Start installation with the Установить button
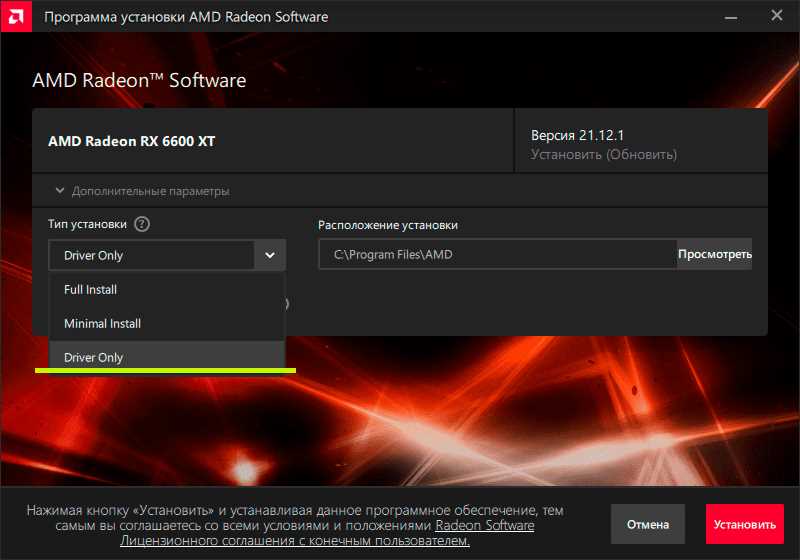The image size is (800, 560). click(x=744, y=524)
